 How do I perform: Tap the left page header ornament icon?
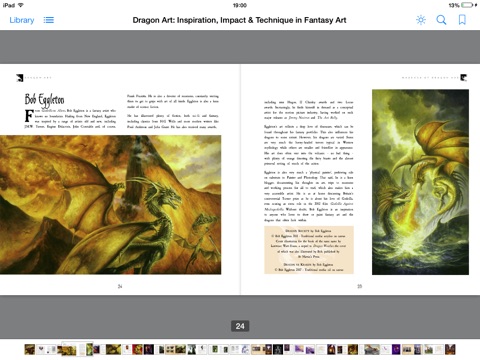[20, 78]
